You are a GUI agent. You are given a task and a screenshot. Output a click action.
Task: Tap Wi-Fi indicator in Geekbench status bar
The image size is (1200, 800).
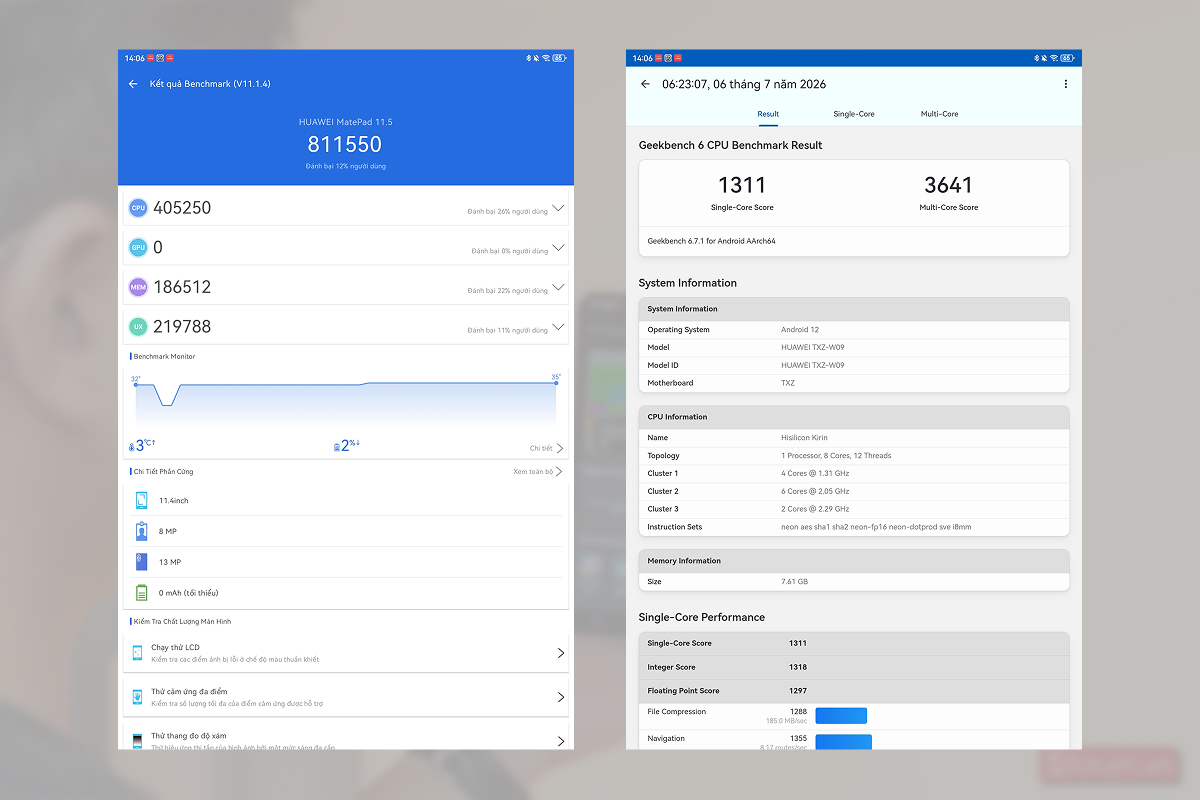(x=1054, y=58)
